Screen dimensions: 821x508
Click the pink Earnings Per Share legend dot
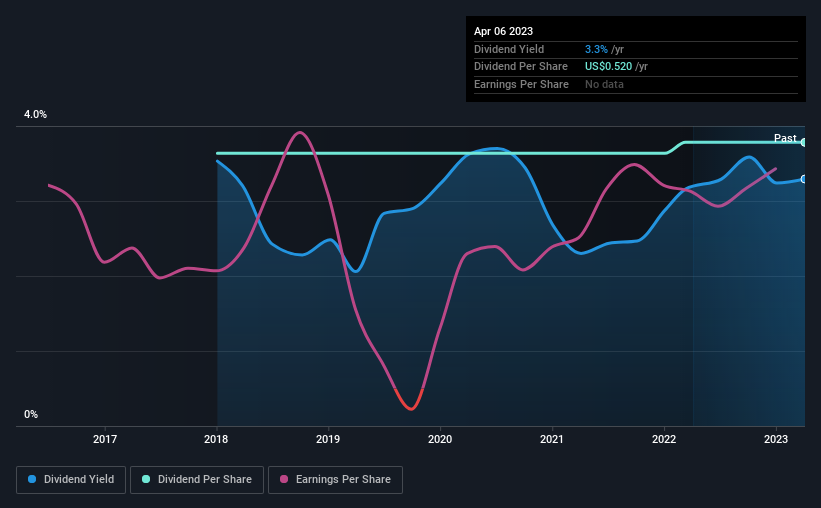coord(284,479)
